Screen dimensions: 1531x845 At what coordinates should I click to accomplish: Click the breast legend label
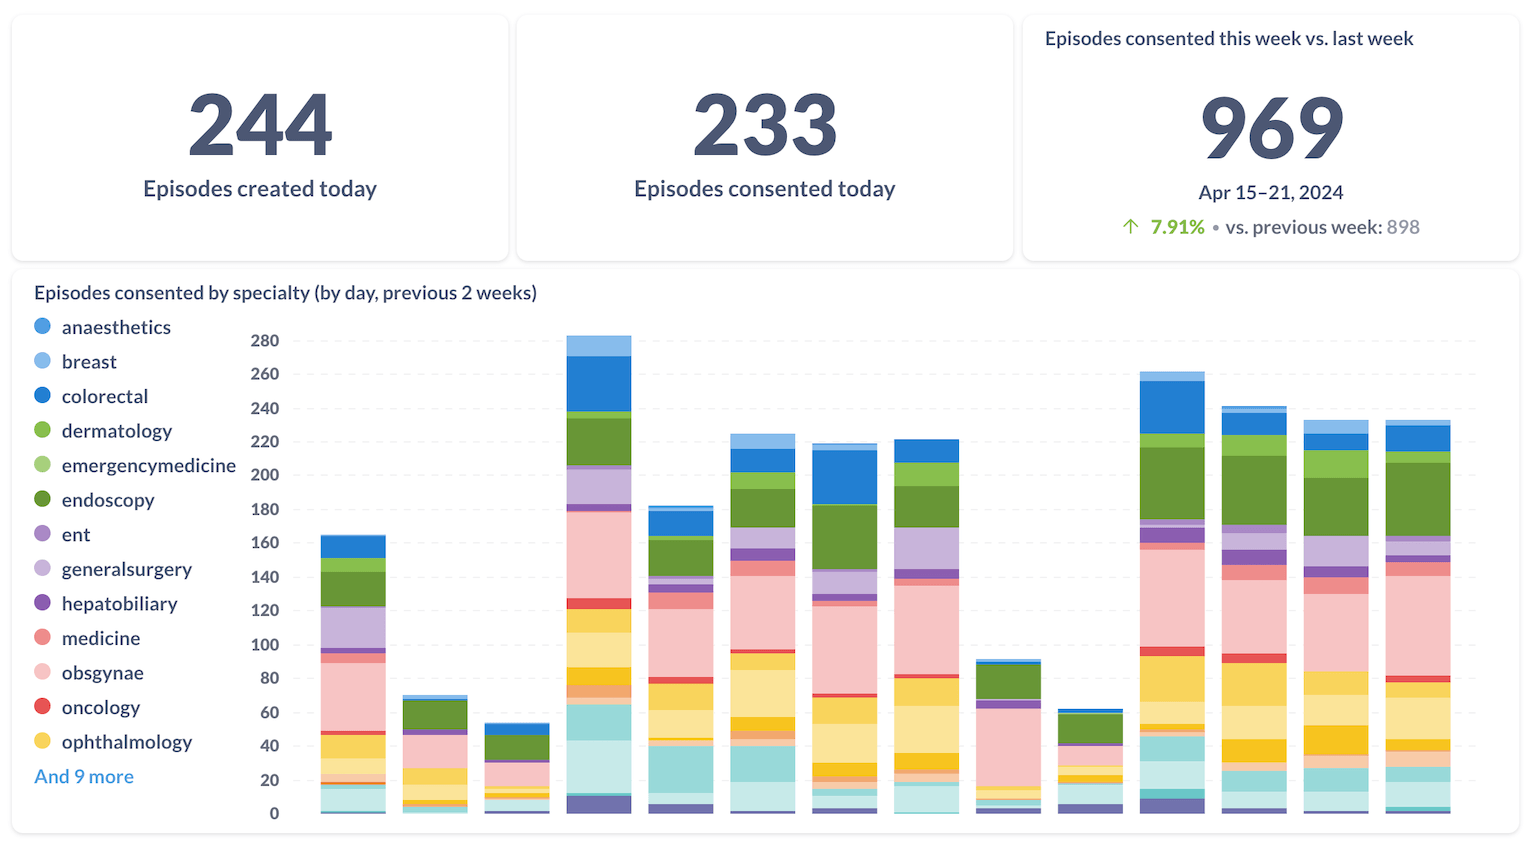(89, 362)
